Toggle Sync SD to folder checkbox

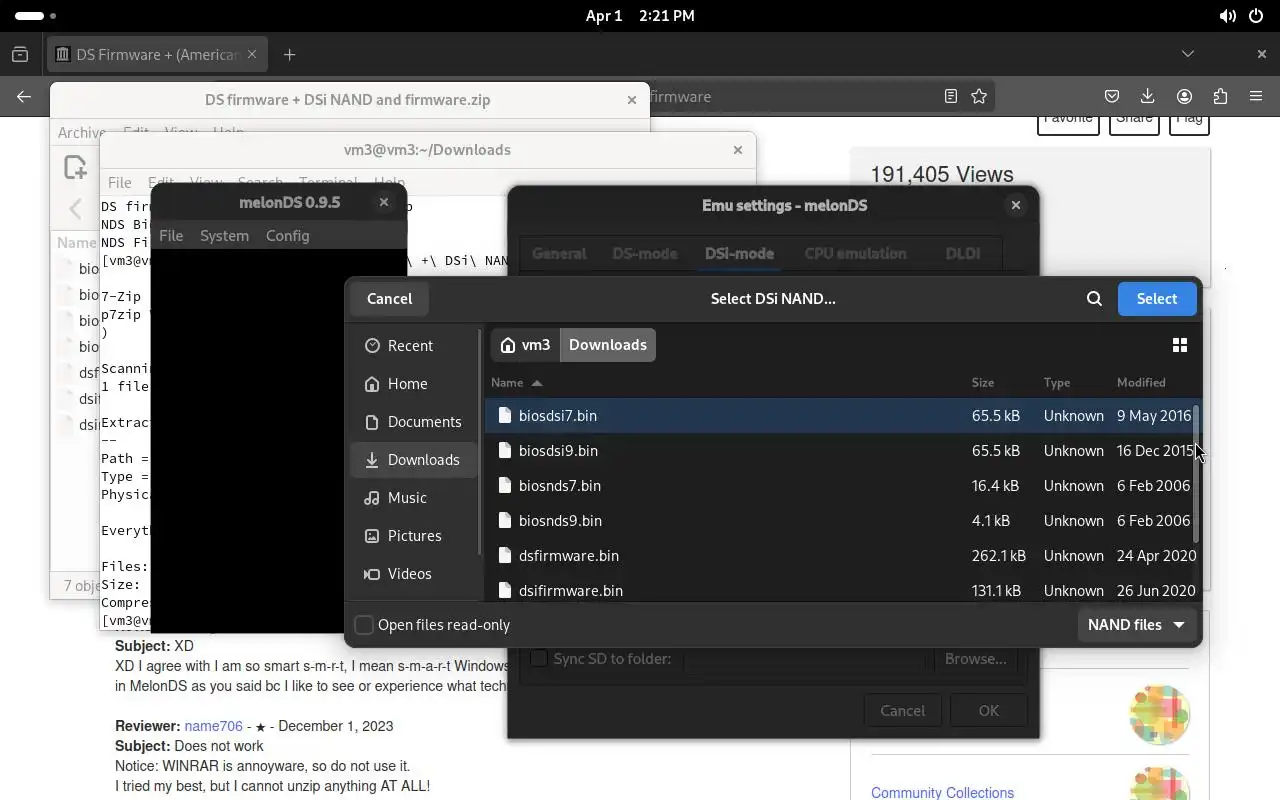(538, 658)
